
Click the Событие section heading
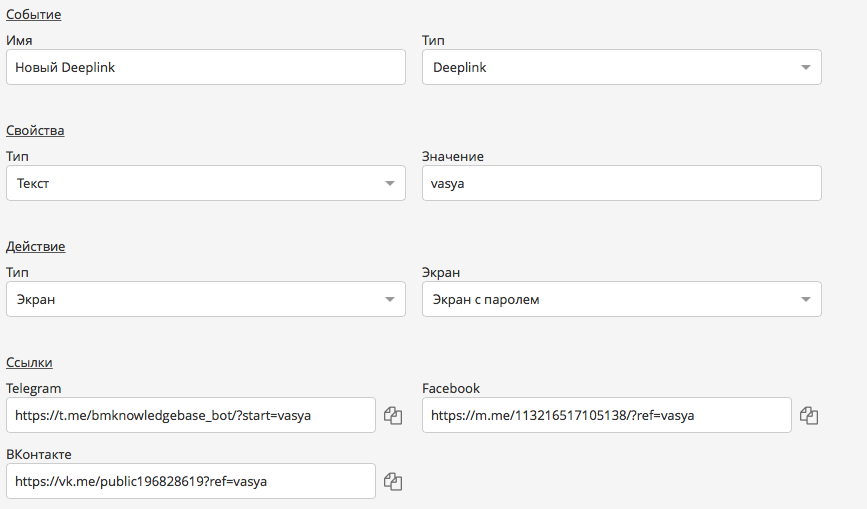[33, 15]
